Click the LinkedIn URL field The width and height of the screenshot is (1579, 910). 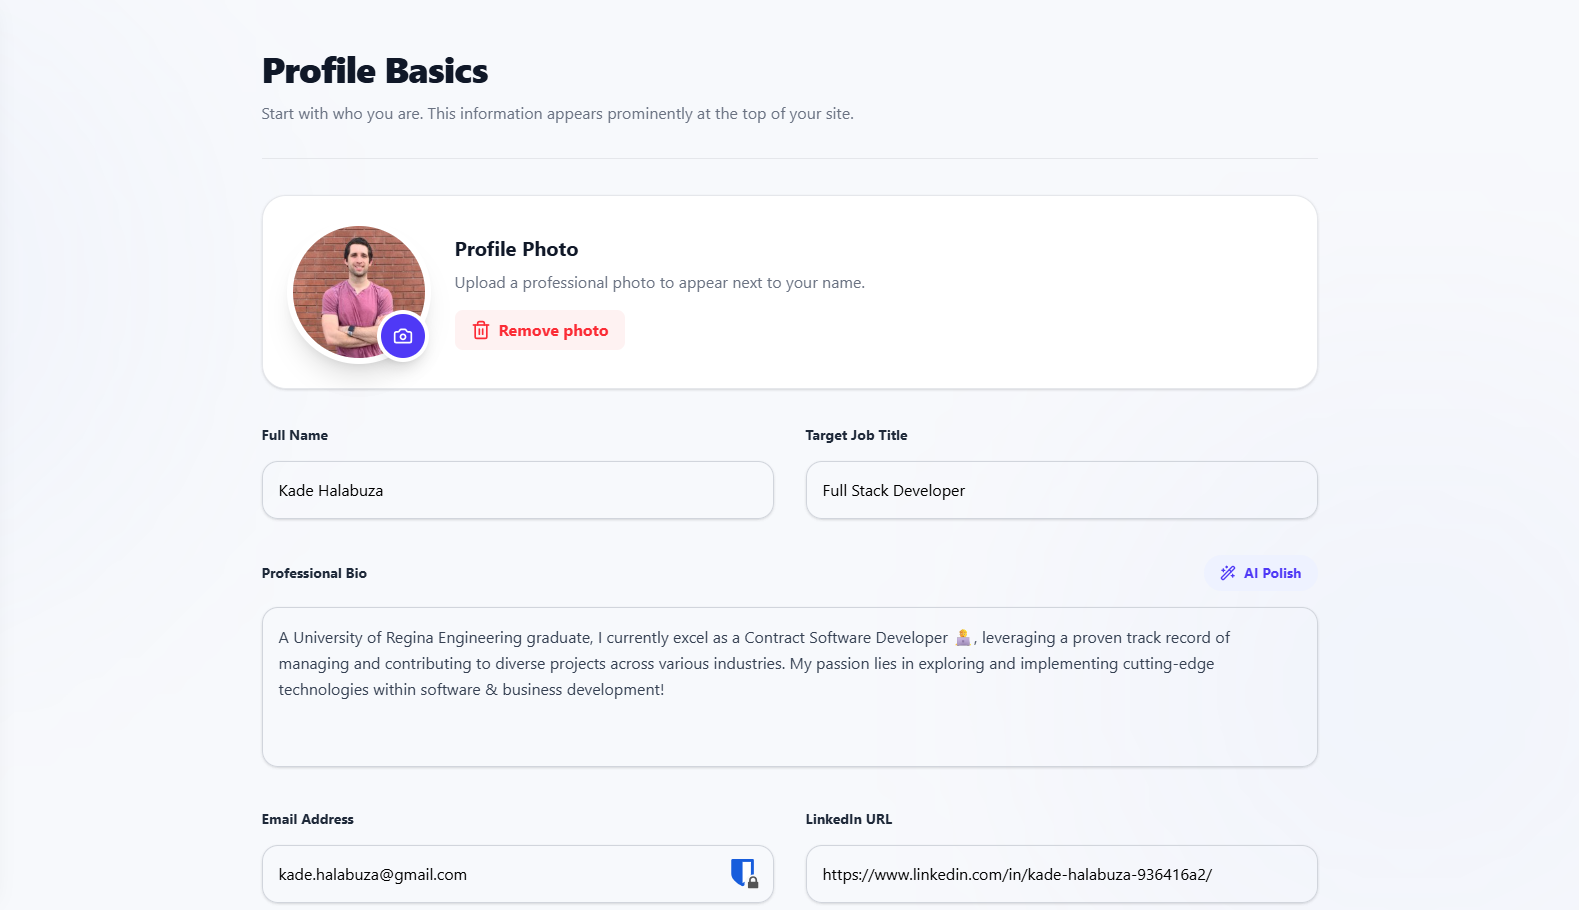(x=1061, y=873)
